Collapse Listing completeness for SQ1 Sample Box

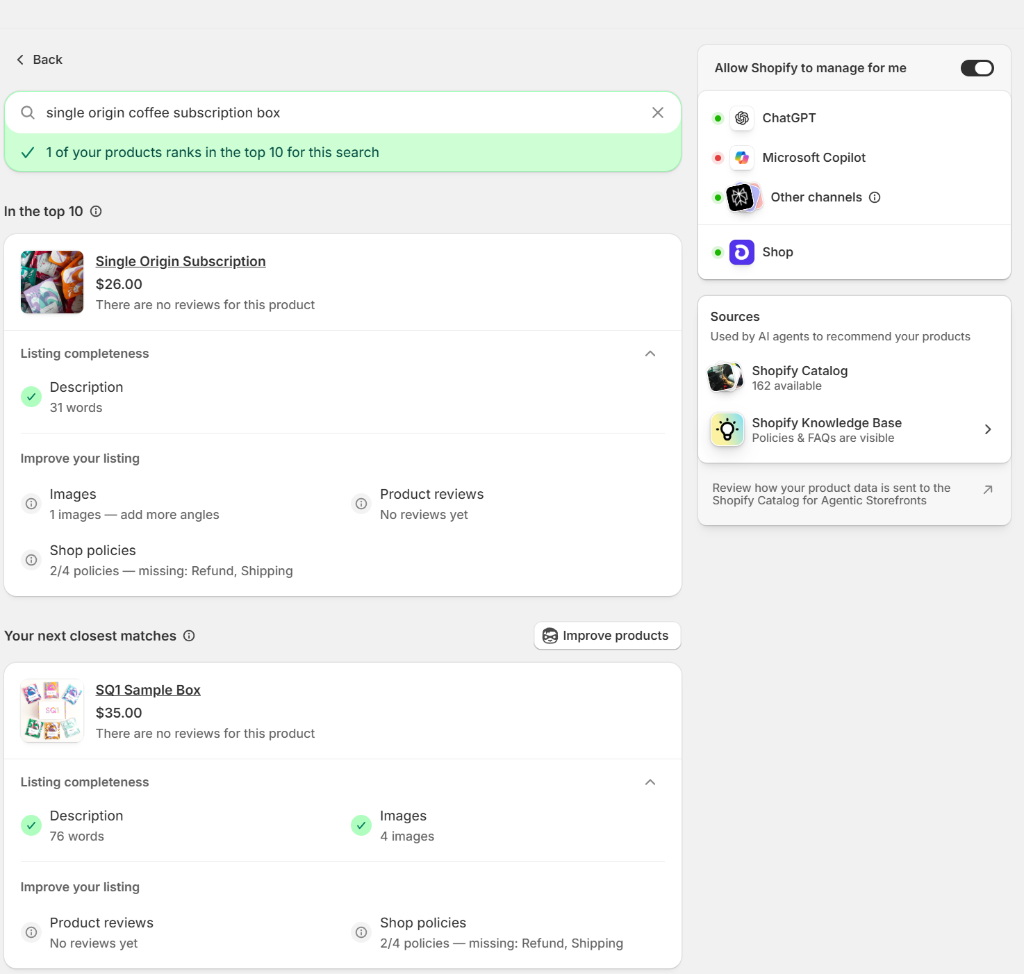(x=650, y=782)
